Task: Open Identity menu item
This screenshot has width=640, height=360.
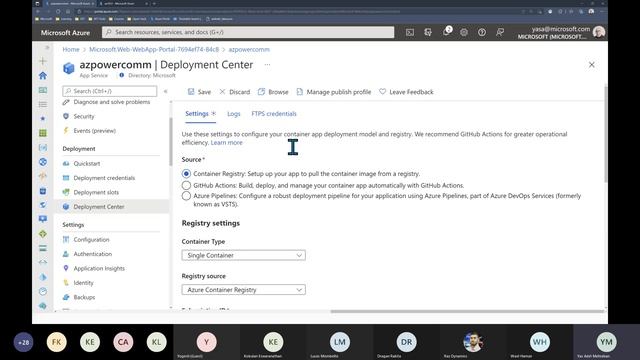Action: [83, 283]
